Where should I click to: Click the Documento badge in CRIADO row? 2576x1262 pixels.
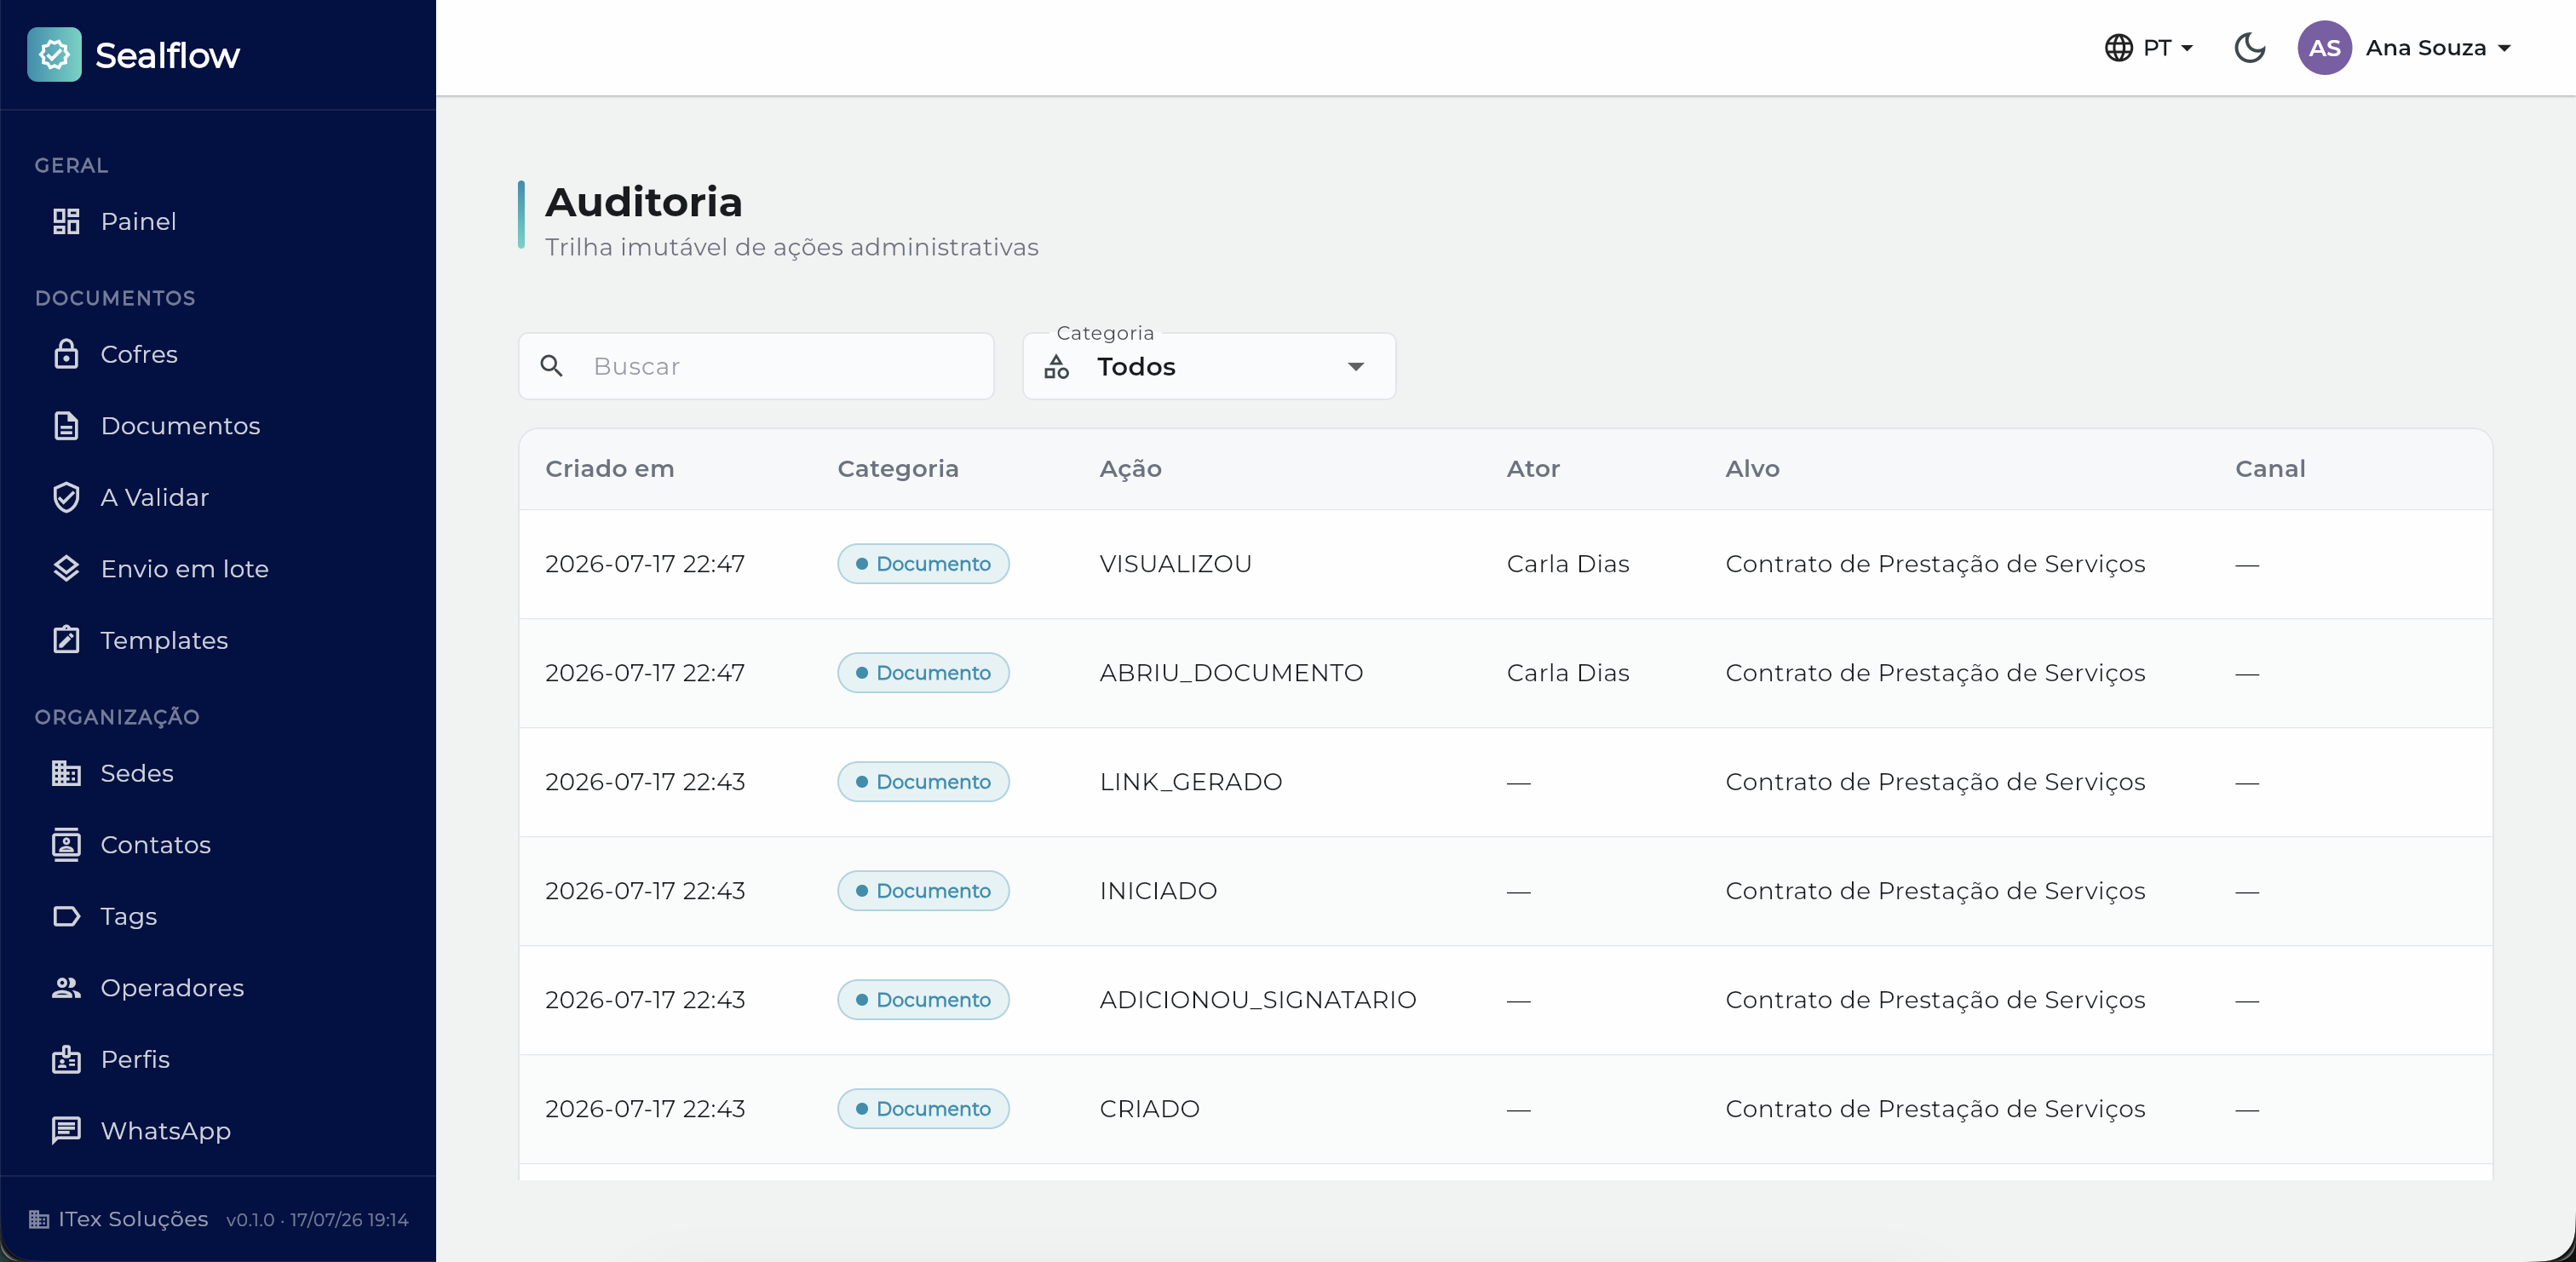(923, 1109)
